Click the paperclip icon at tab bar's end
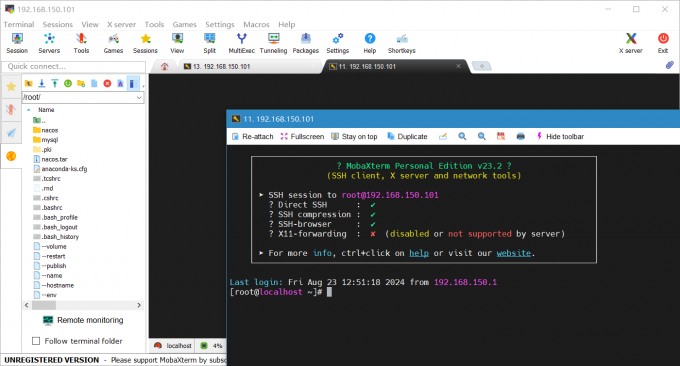Viewport: 680px width, 366px height. pyautogui.click(x=670, y=65)
